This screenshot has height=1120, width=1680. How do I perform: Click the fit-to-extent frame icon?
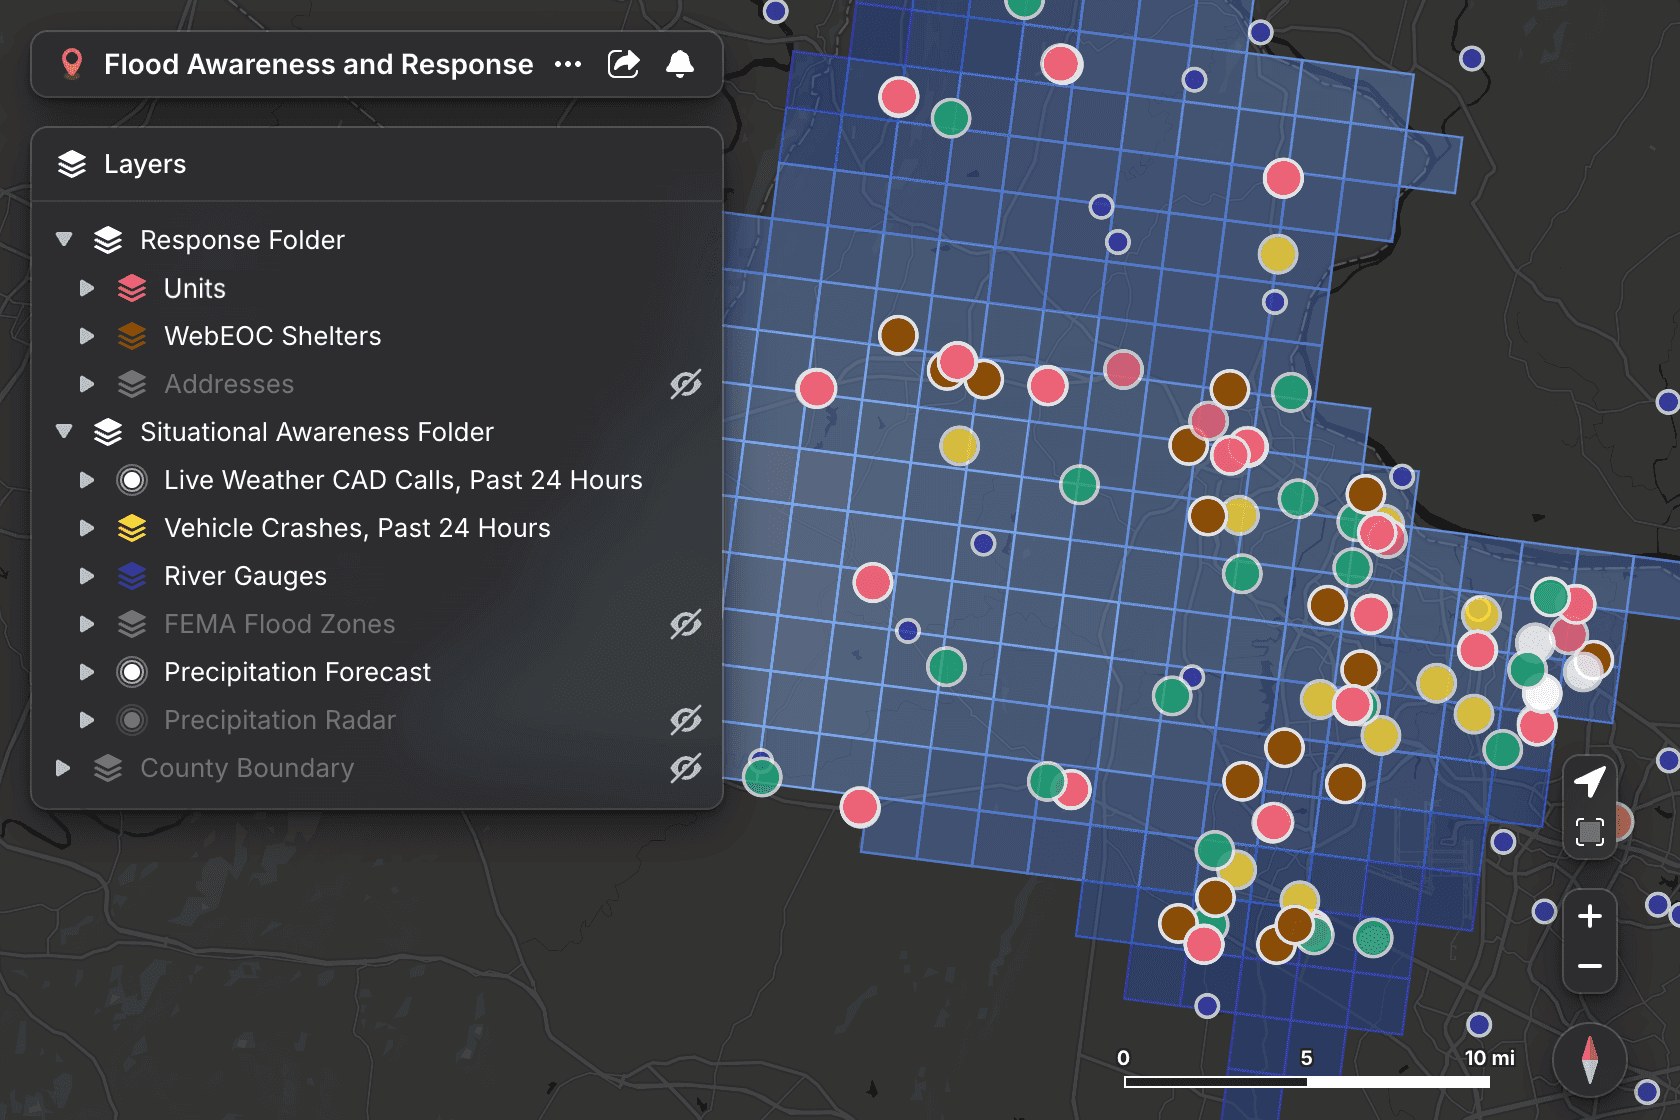pos(1590,832)
